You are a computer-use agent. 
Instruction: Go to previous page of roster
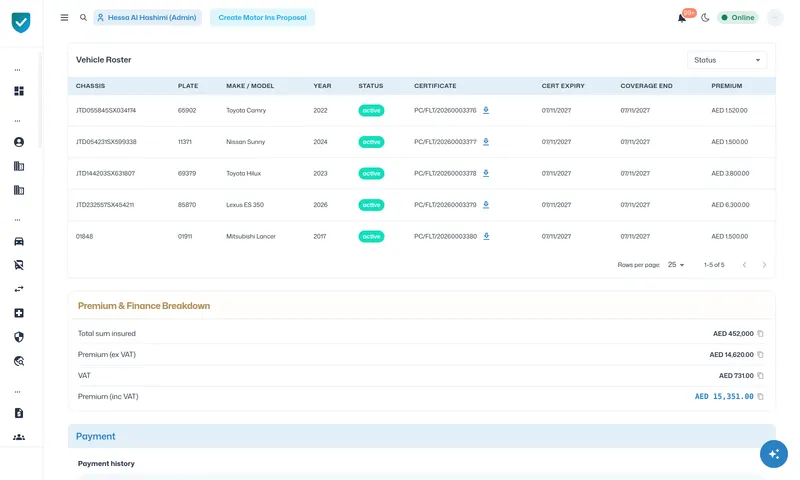744,265
